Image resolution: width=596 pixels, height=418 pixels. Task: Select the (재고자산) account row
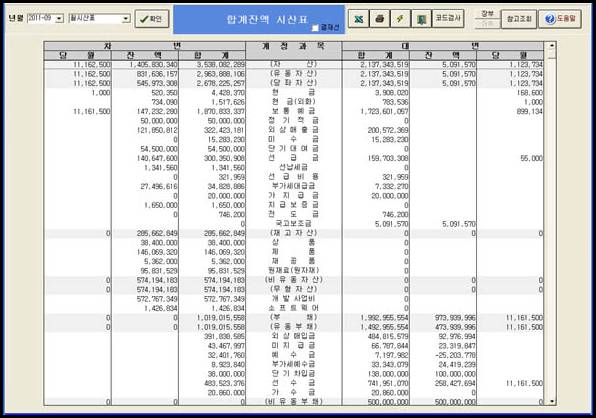point(293,233)
